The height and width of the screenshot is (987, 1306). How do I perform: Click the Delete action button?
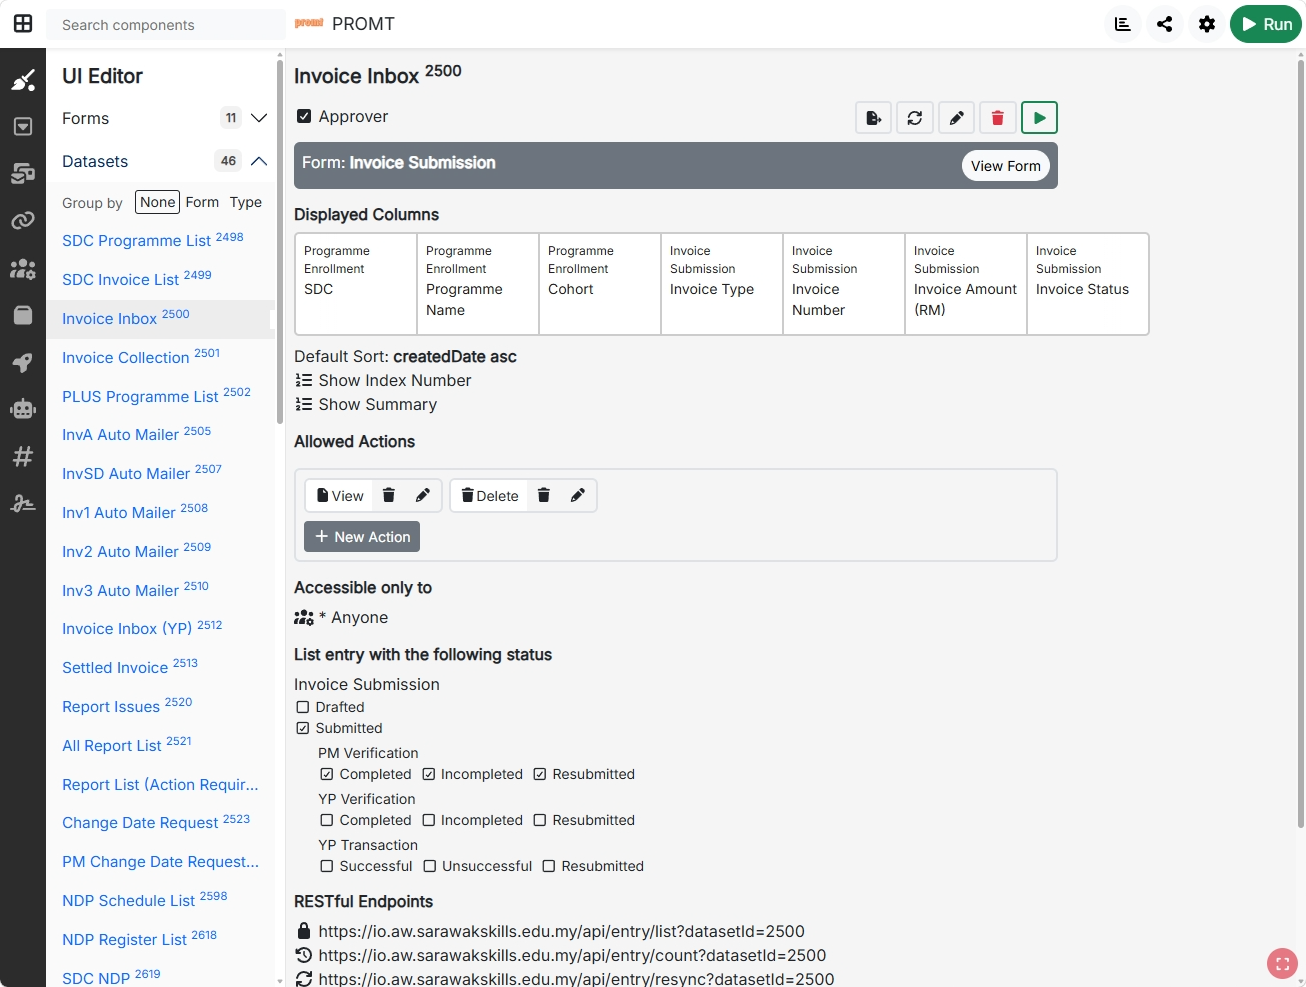click(490, 495)
